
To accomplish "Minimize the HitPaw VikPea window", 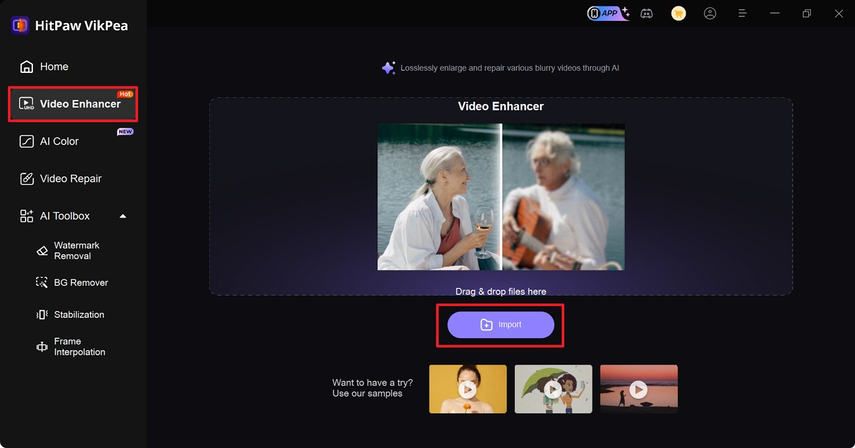I will click(x=774, y=13).
